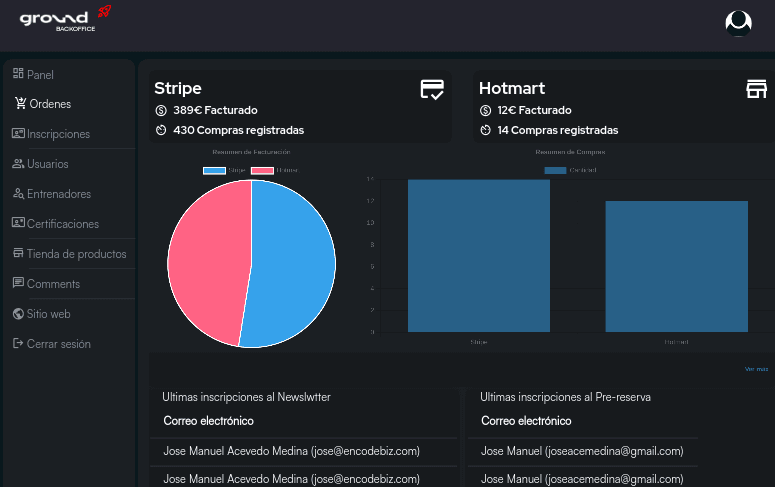775x487 pixels.
Task: Click 'Ultimas inscripciones al Pre-reserva' heading
Action: tap(565, 397)
